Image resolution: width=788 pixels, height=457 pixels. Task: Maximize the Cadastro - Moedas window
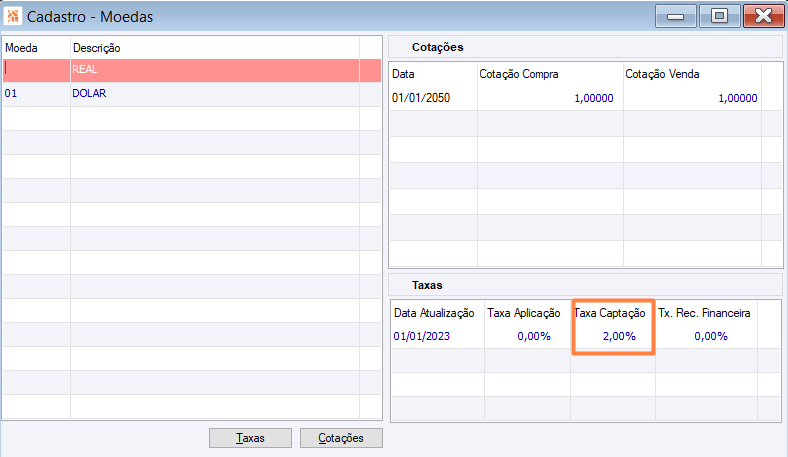719,16
